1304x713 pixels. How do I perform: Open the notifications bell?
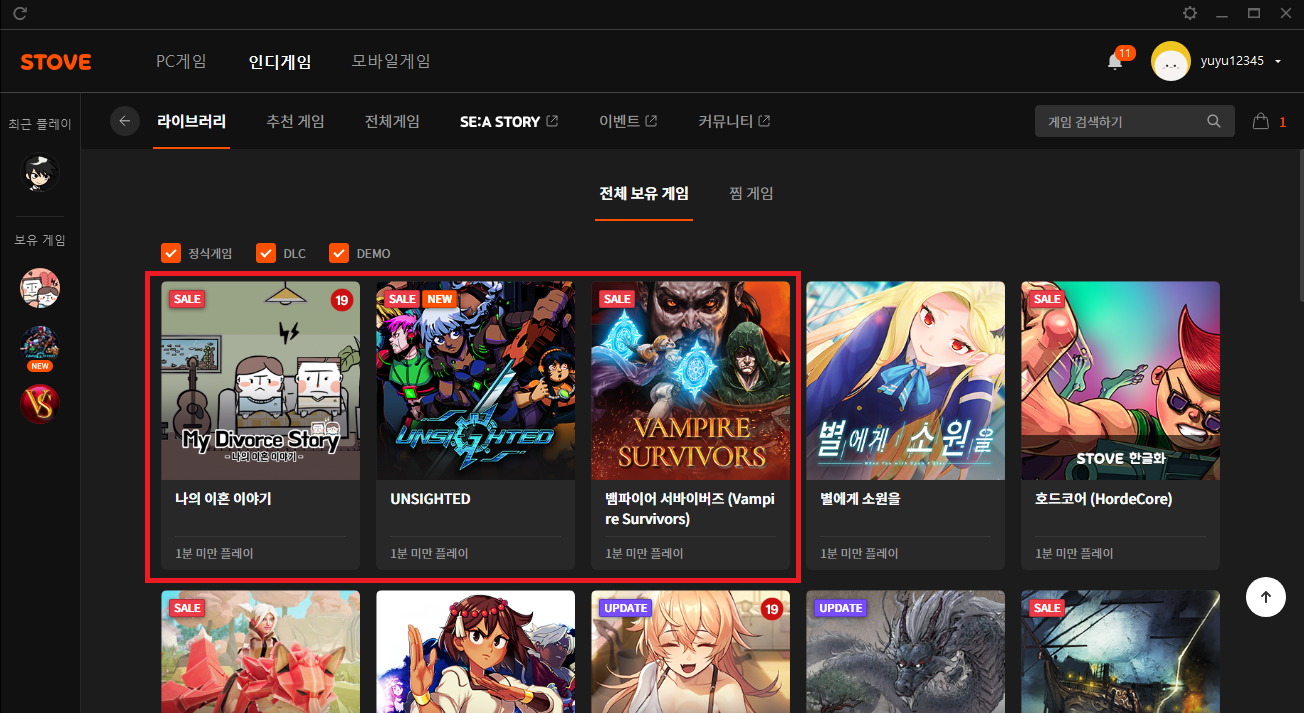coord(1115,62)
